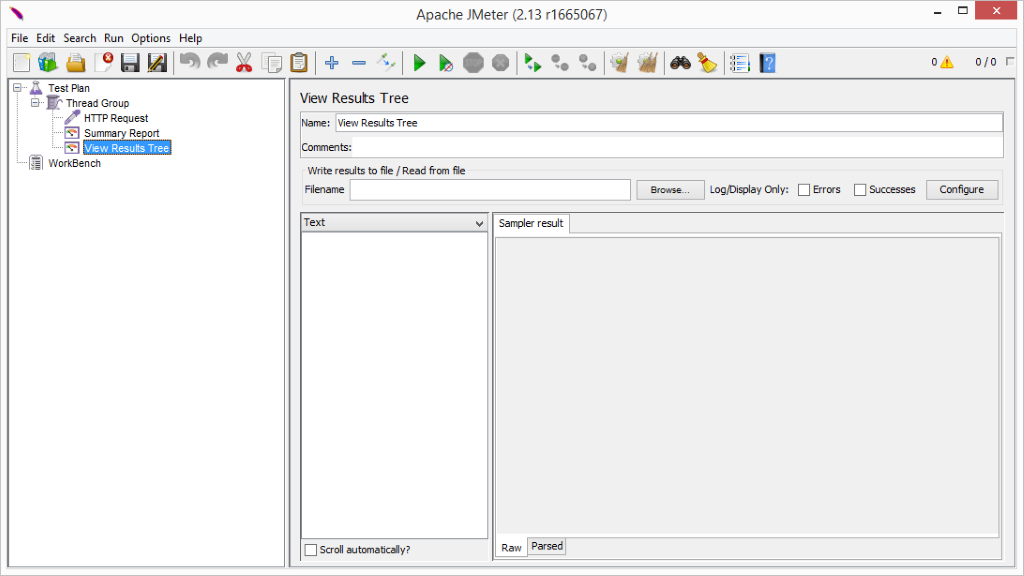This screenshot has width=1024, height=576.
Task: Click the Search binoculars icon
Action: (680, 63)
